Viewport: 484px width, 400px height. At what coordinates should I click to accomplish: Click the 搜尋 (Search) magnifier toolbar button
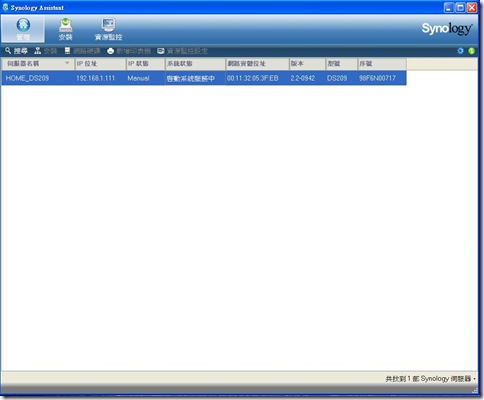tap(16, 51)
